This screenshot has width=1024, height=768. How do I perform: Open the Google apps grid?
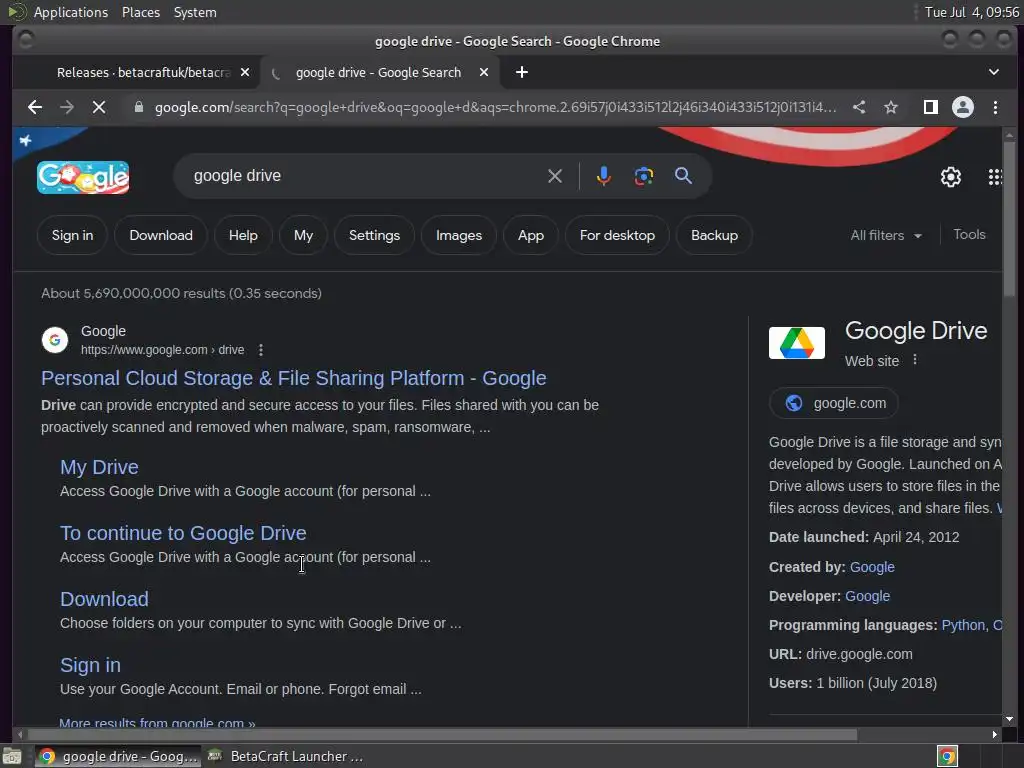994,177
